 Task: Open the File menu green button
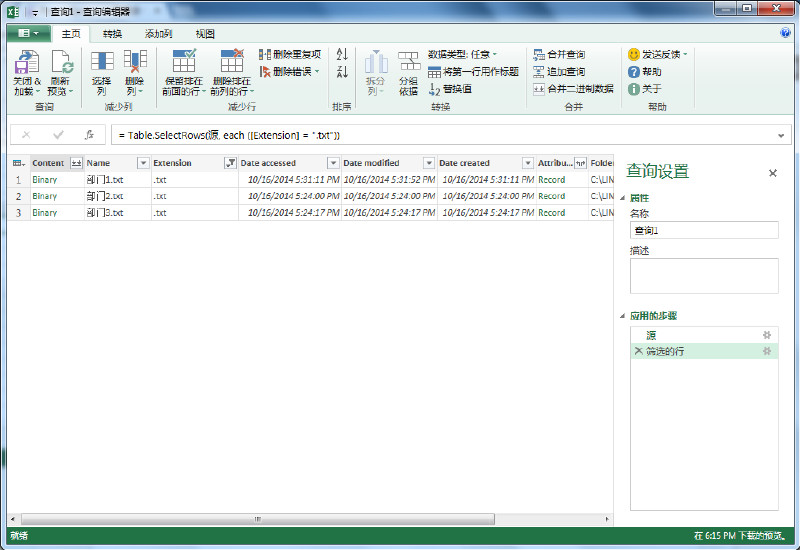click(x=29, y=33)
